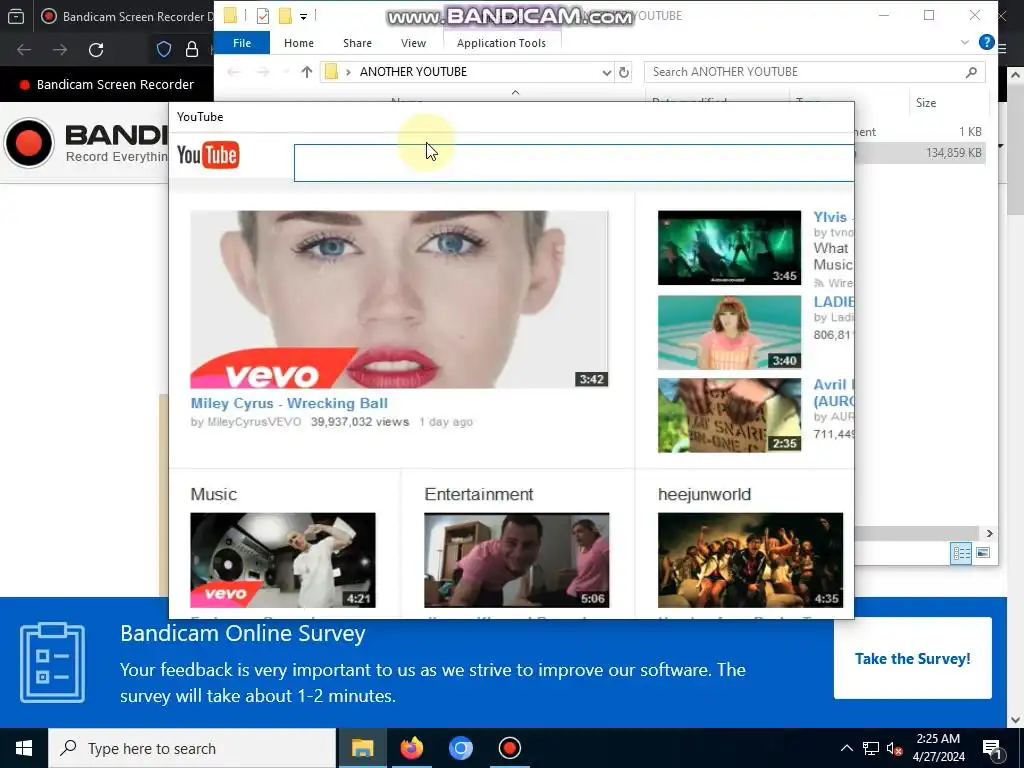
Task: Click the browser Back arrow
Action: pyautogui.click(x=24, y=50)
